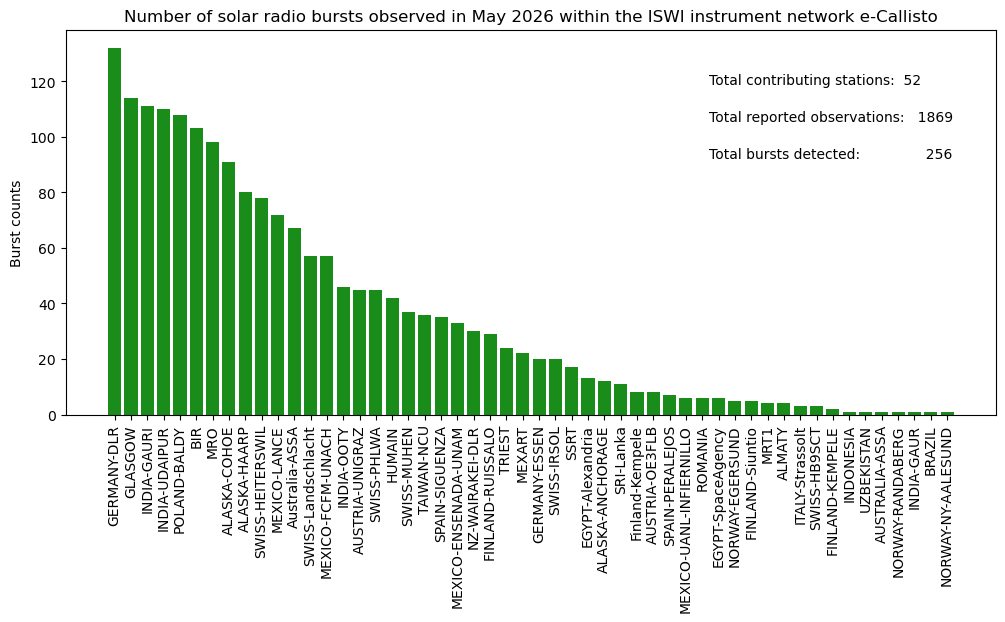Click the TRIEST bar
The image size is (1005, 622).
pos(506,382)
